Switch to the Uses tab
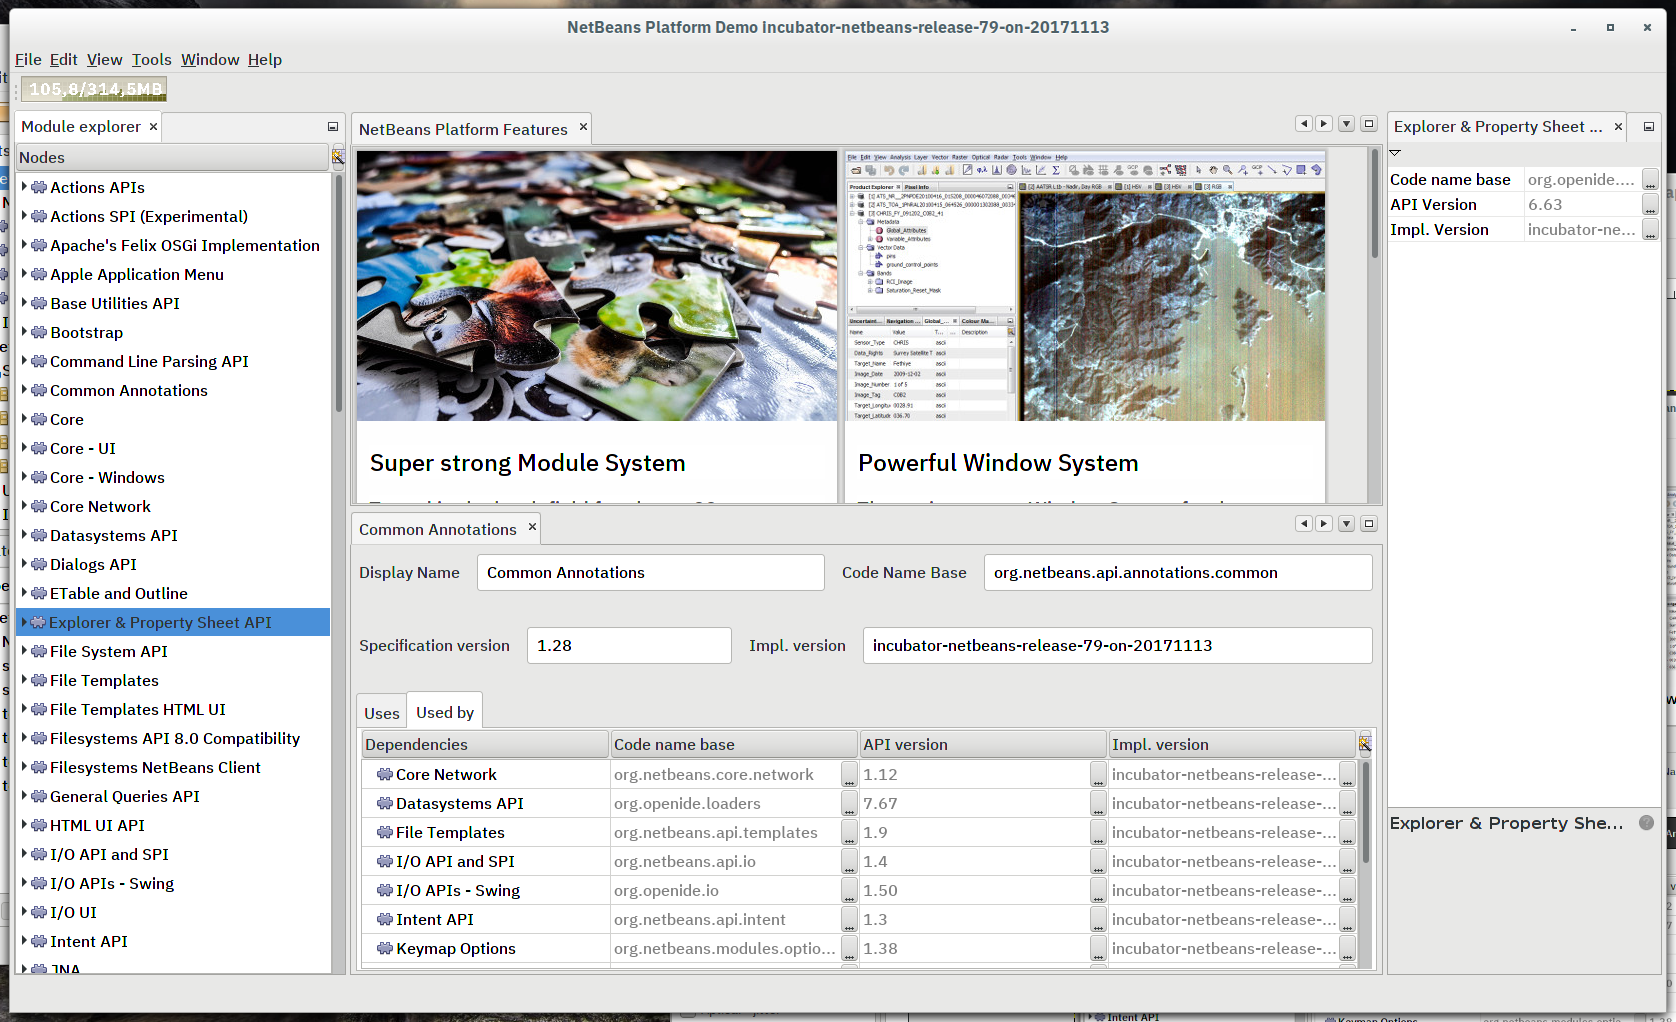 coord(382,713)
